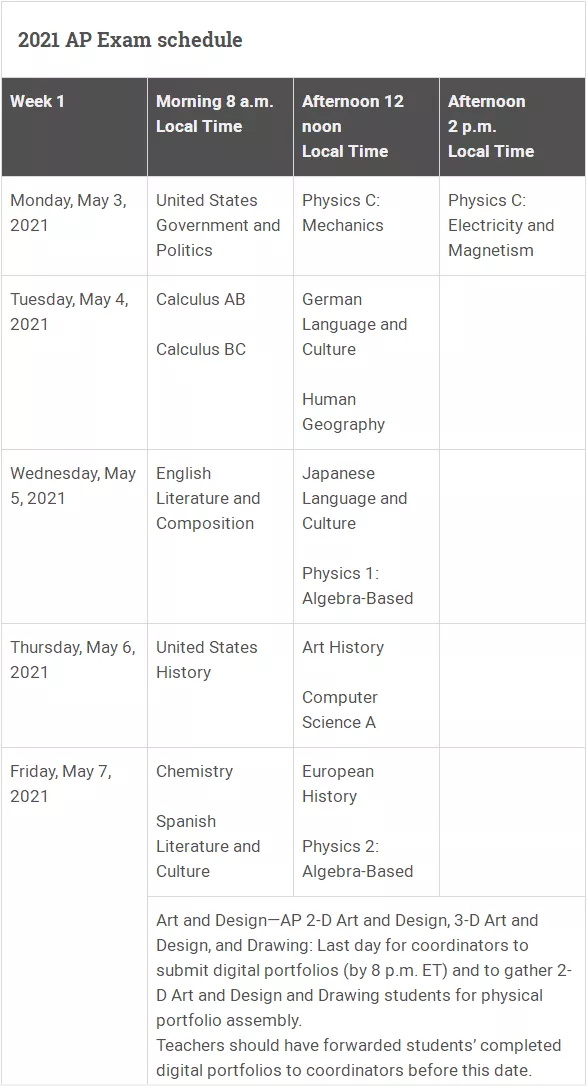Select Physics 1: Algebra-Based entry

tap(357, 585)
